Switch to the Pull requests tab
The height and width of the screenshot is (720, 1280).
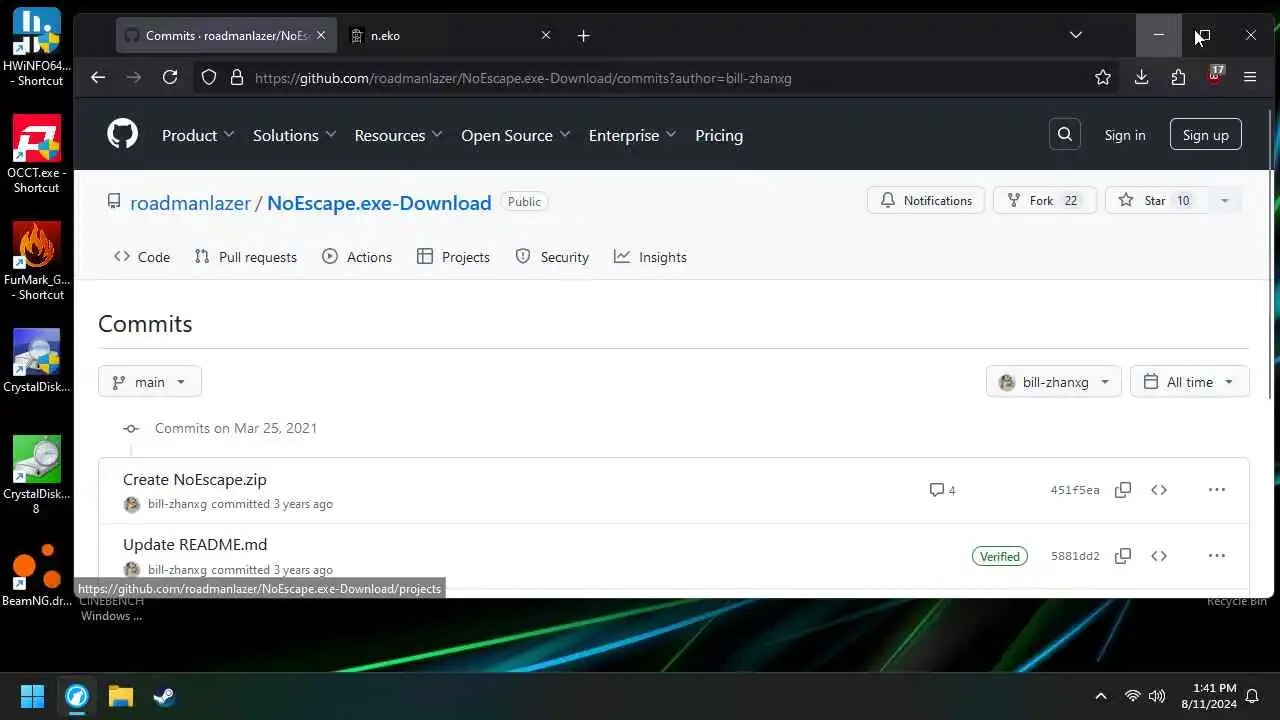click(x=246, y=257)
